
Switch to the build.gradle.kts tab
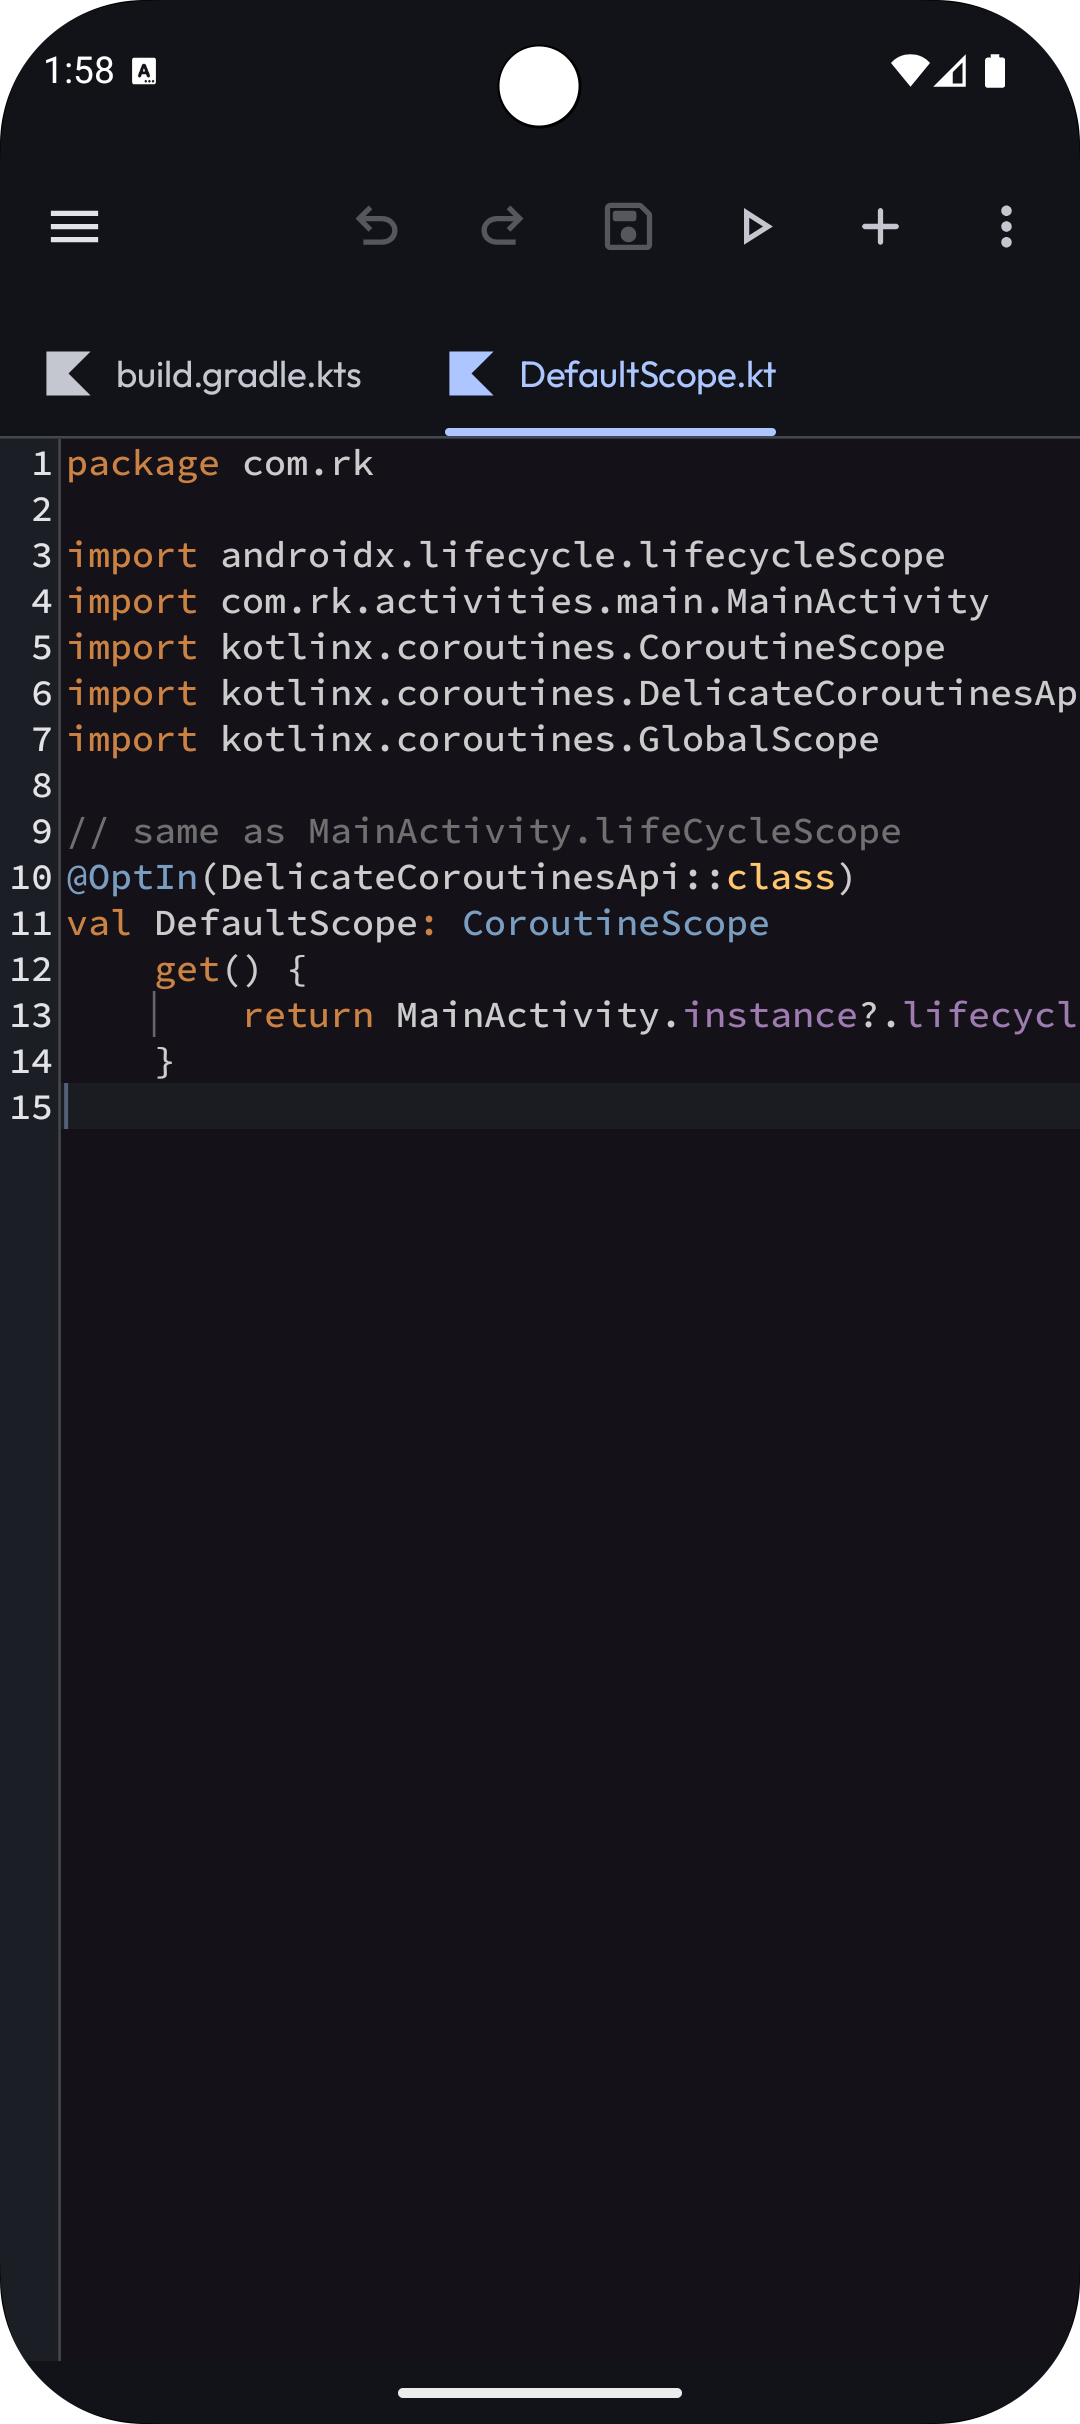tap(204, 375)
